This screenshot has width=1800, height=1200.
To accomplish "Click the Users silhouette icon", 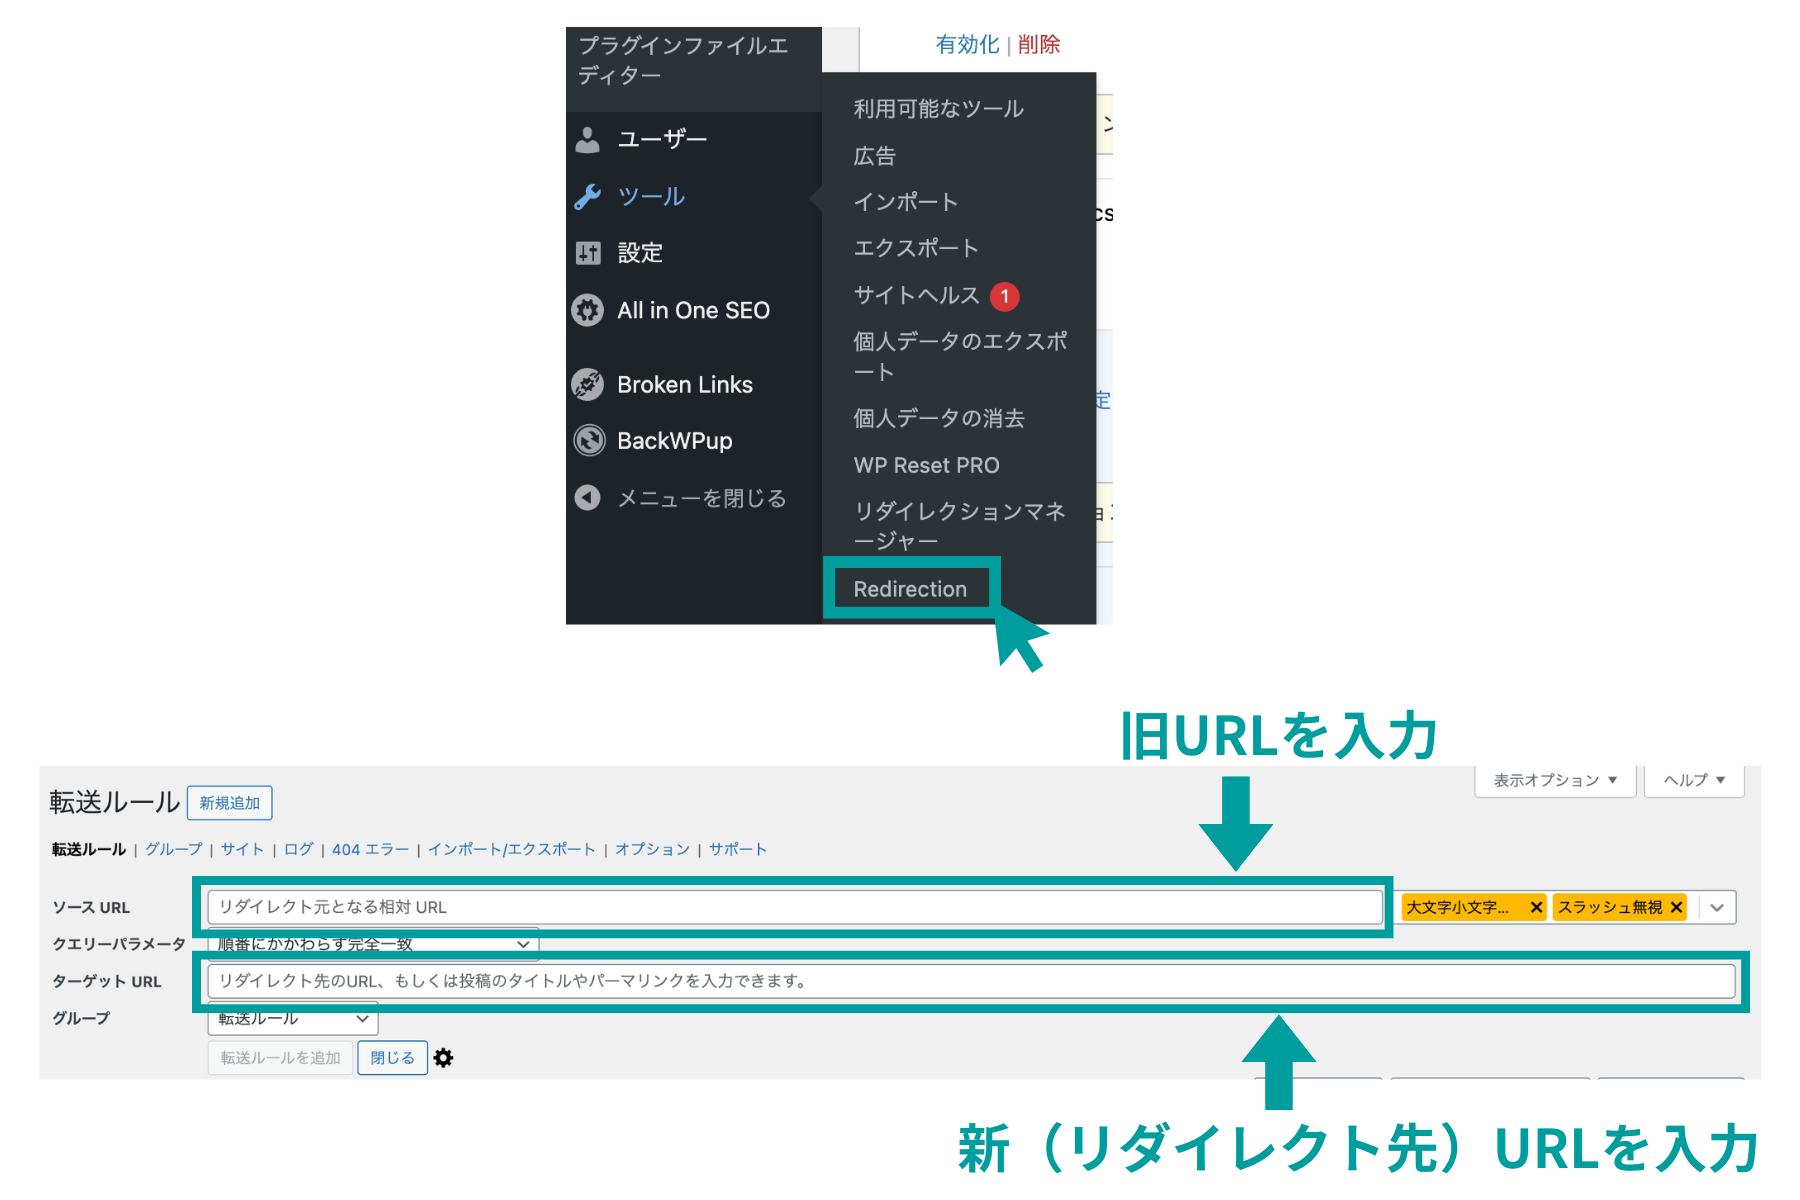I will [x=588, y=140].
